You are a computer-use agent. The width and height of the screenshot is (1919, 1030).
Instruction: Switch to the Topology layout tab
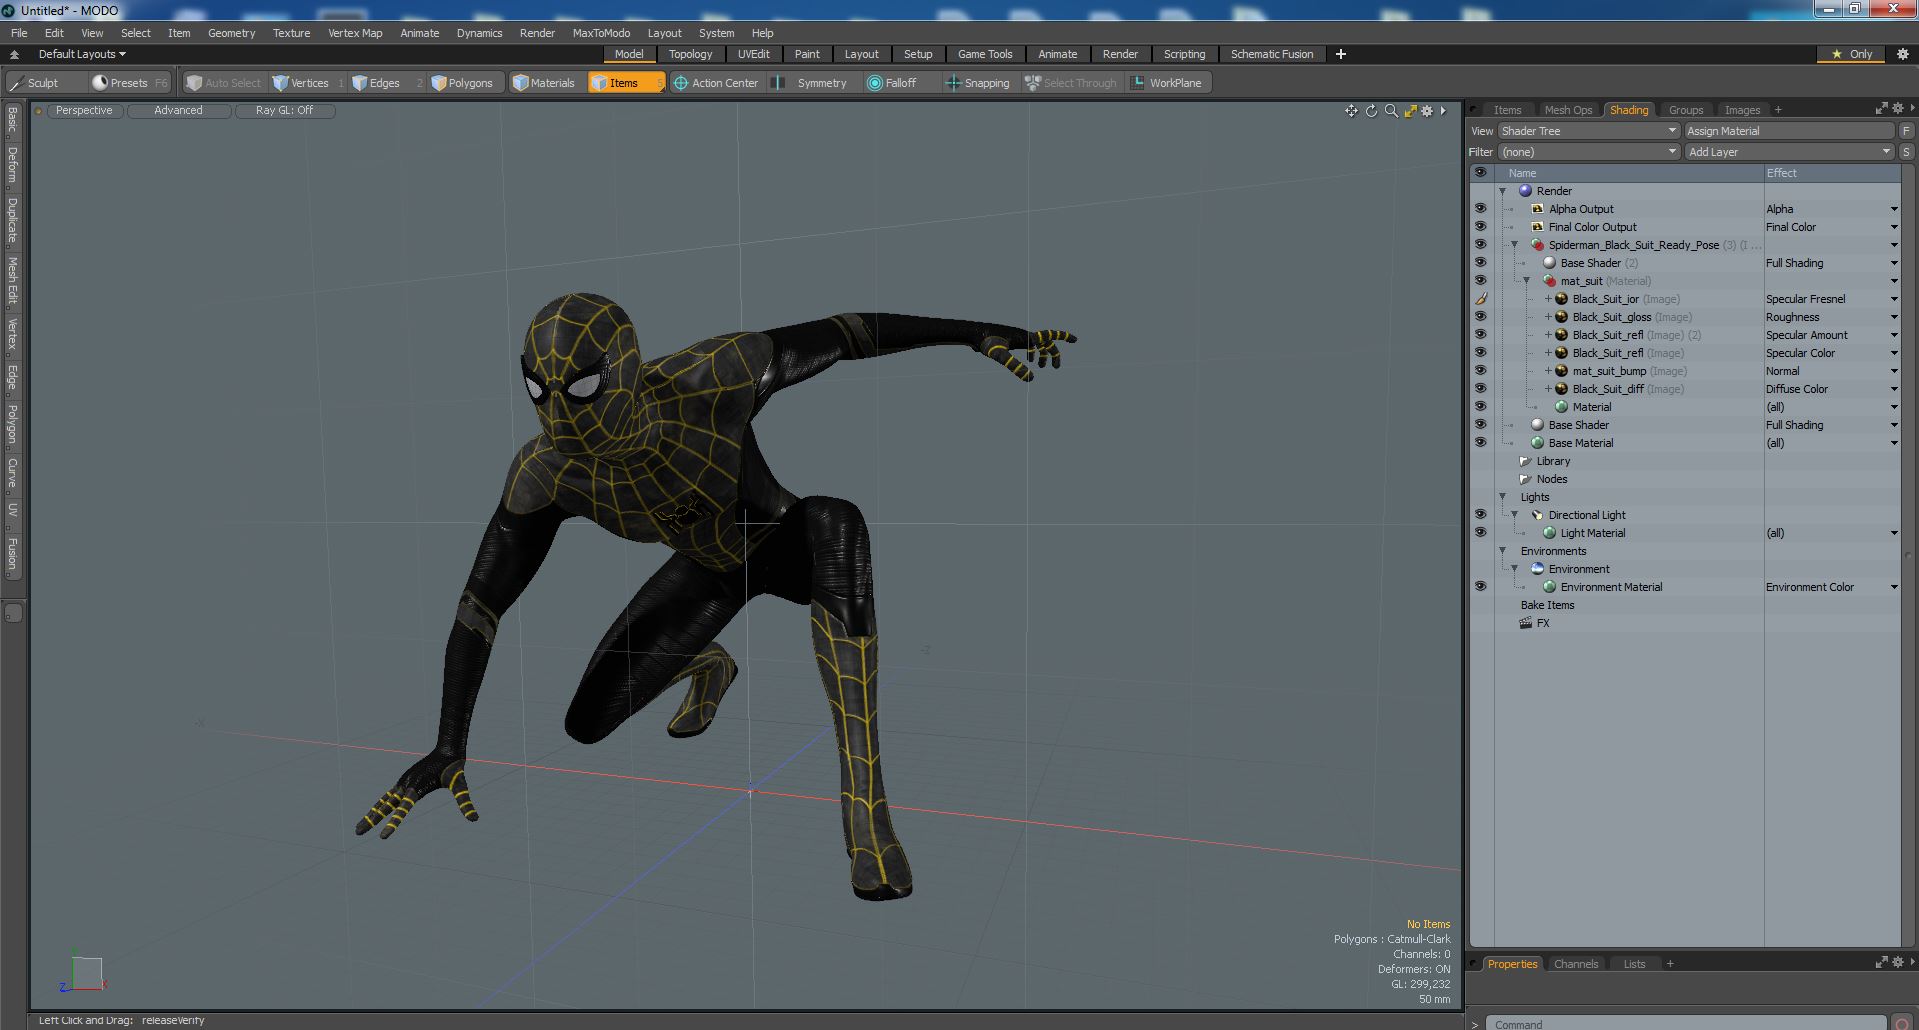point(690,54)
